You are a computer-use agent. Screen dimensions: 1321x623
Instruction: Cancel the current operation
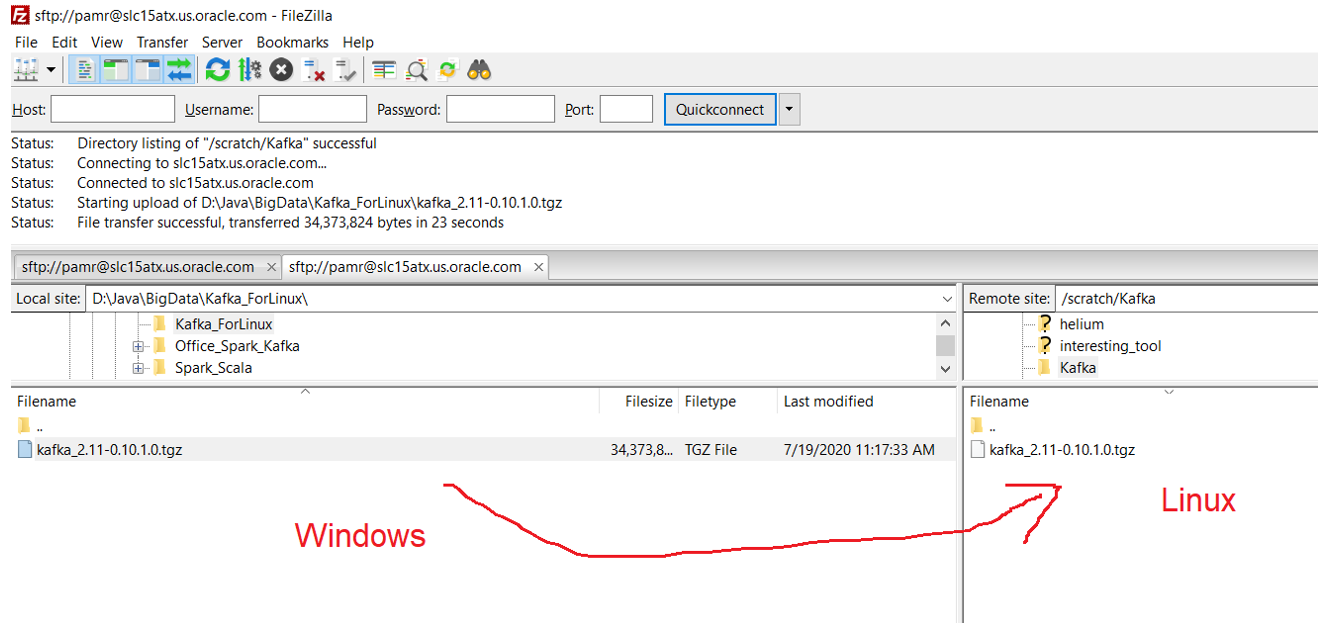281,70
